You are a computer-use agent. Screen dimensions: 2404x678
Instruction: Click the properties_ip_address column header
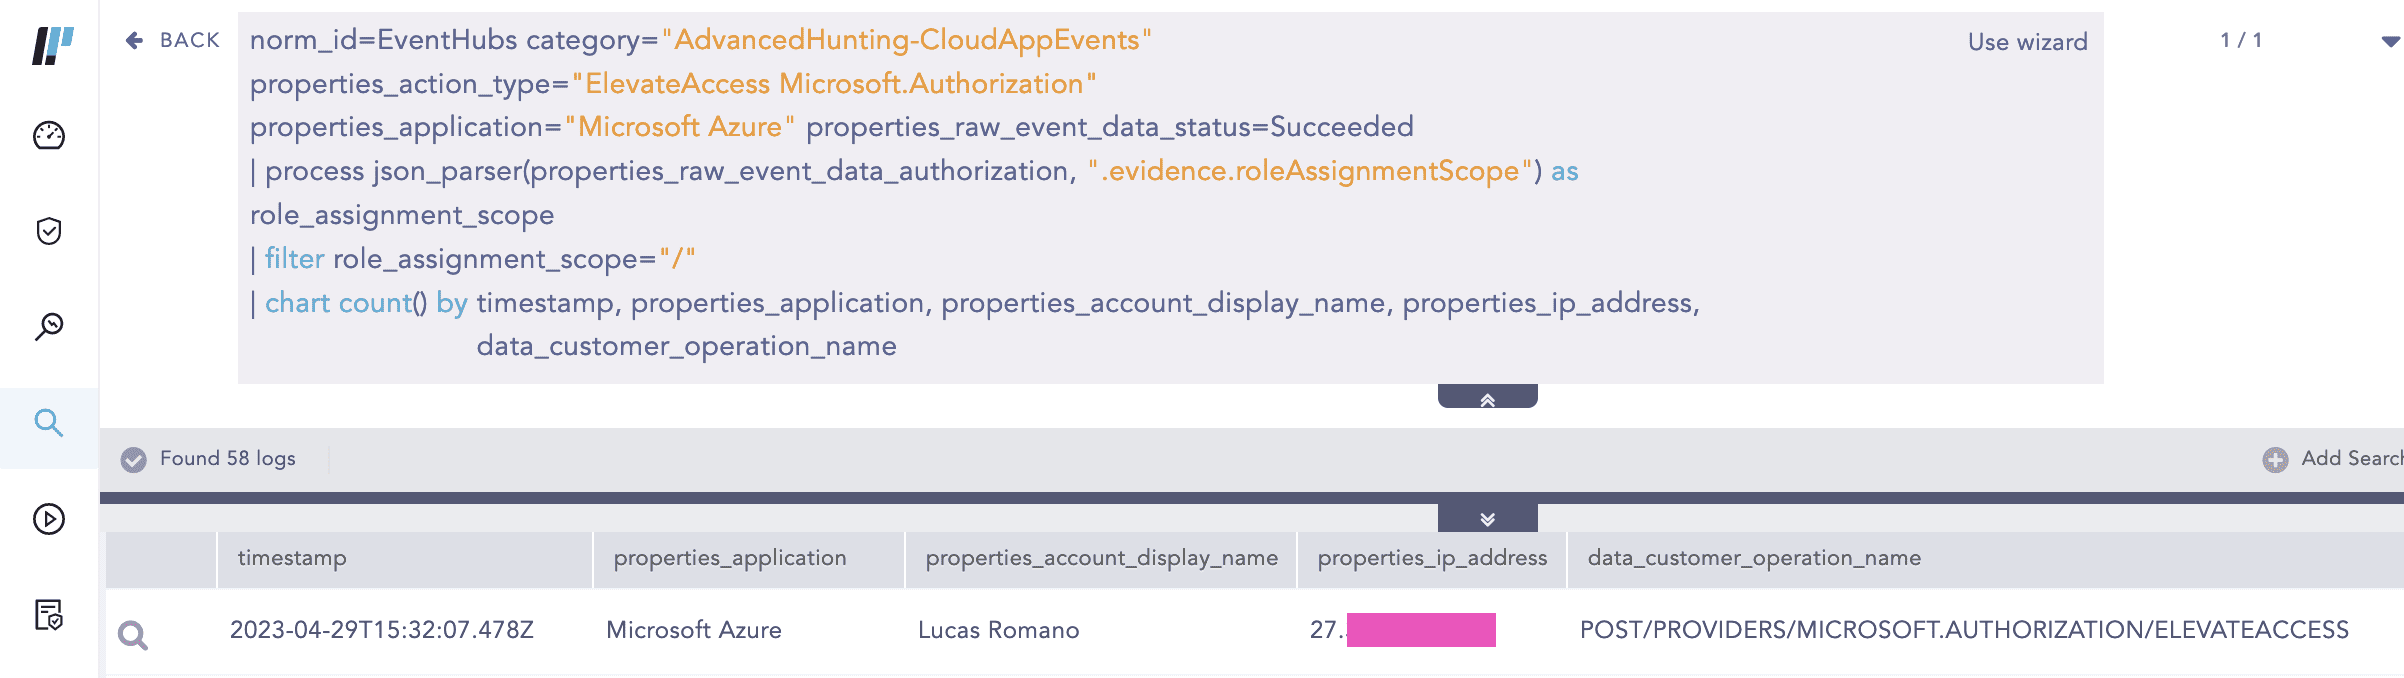(1431, 558)
